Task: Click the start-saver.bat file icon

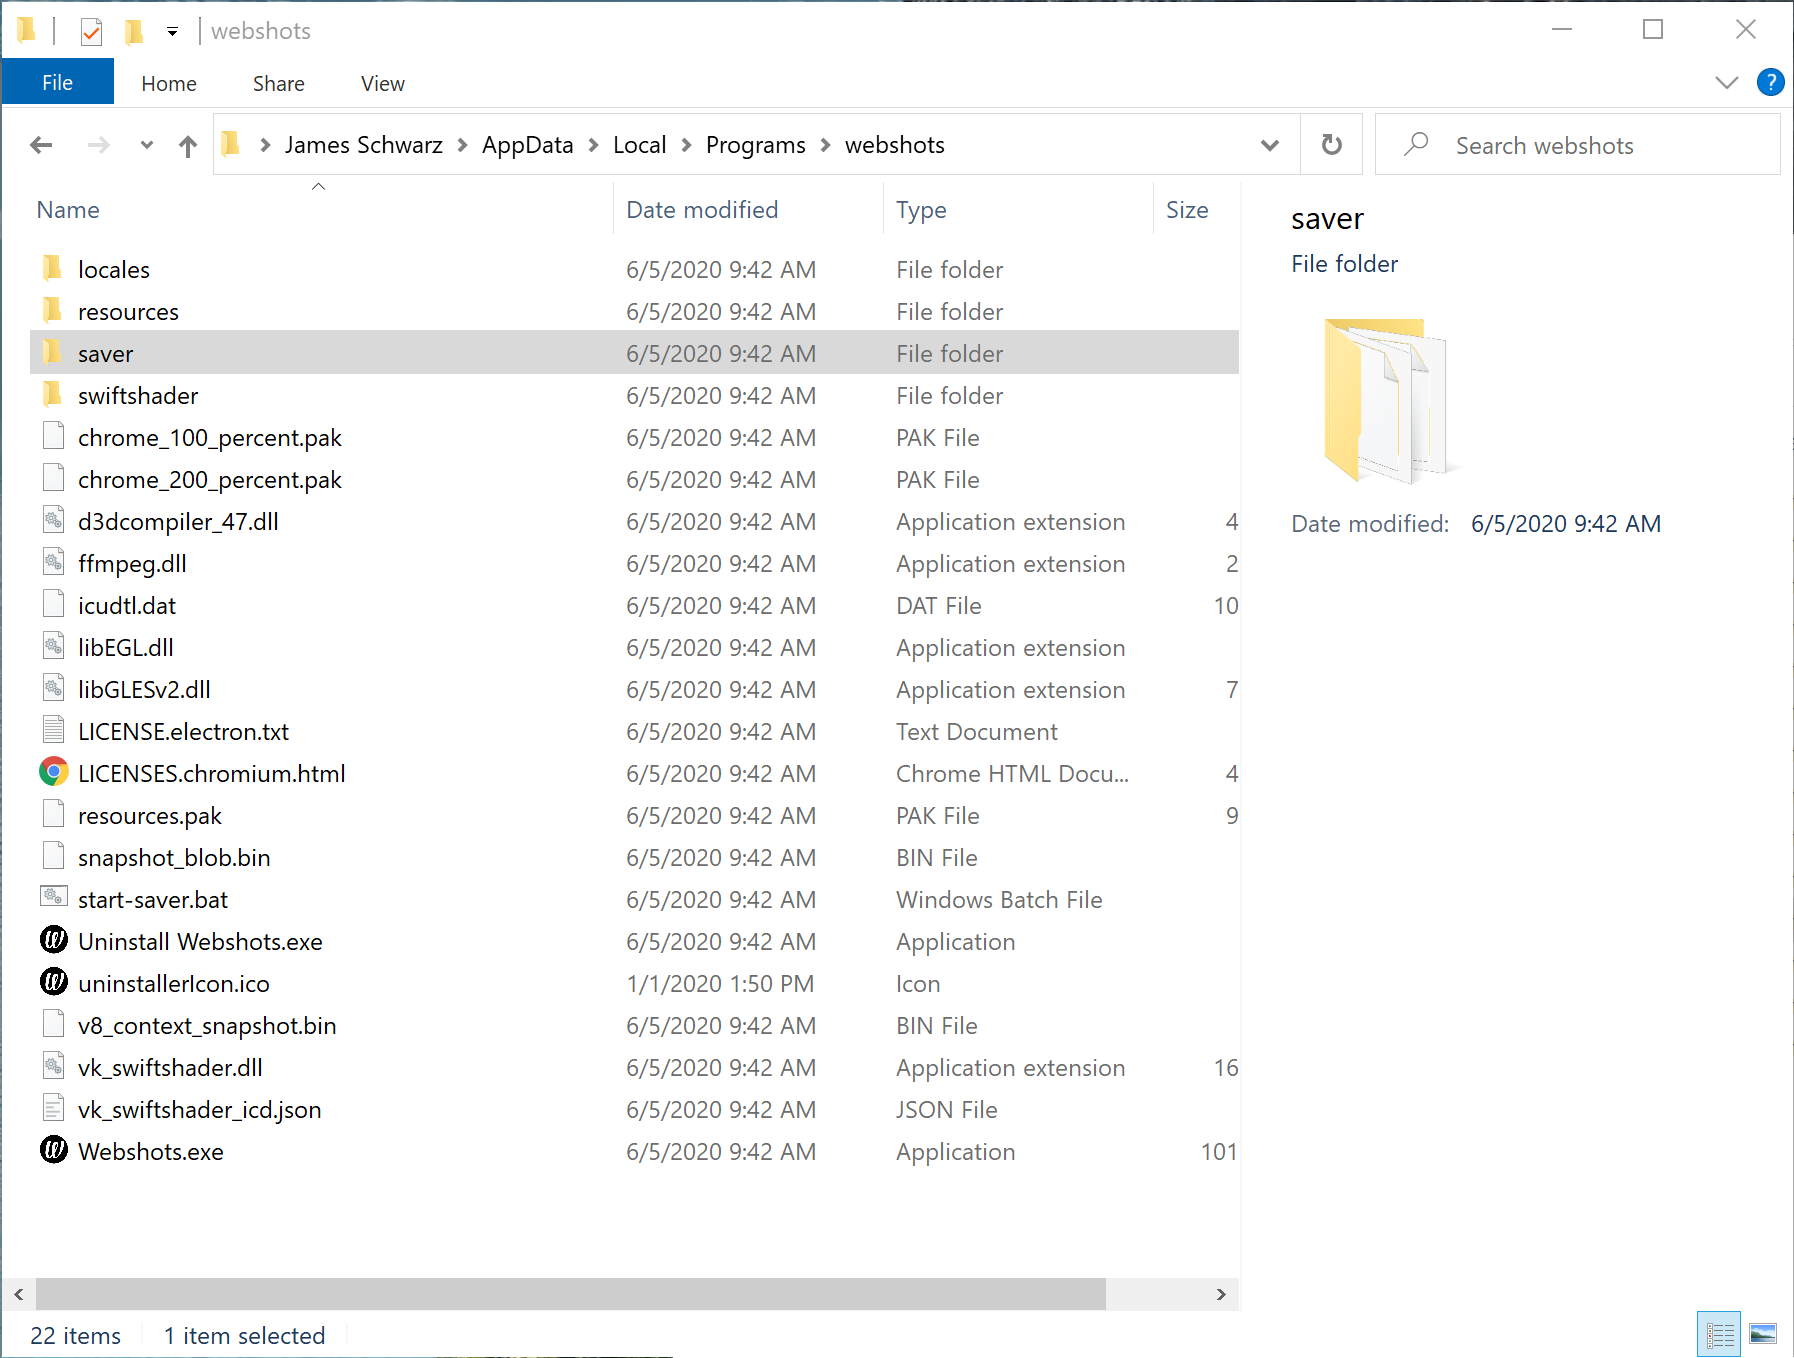Action: click(x=54, y=899)
